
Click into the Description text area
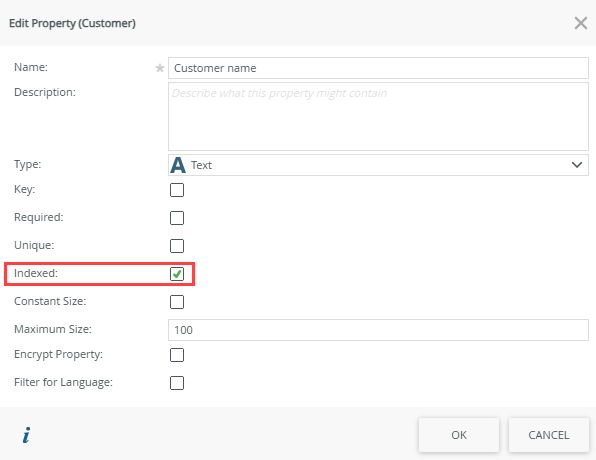click(x=378, y=116)
